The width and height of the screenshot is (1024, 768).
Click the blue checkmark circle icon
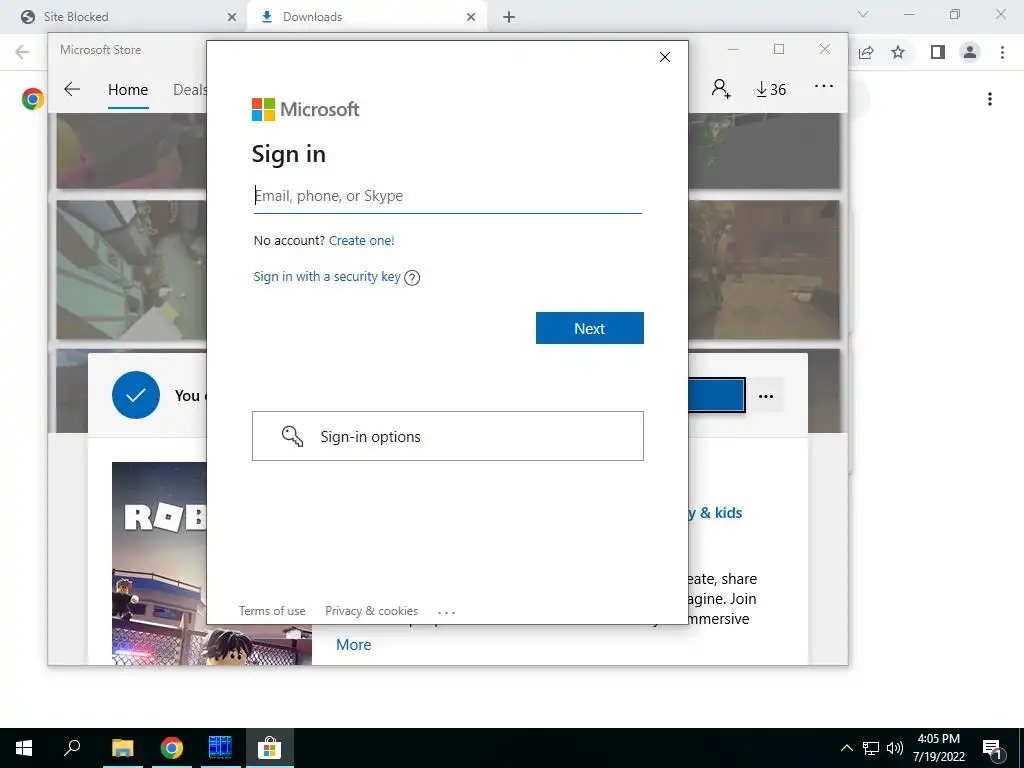click(x=136, y=395)
